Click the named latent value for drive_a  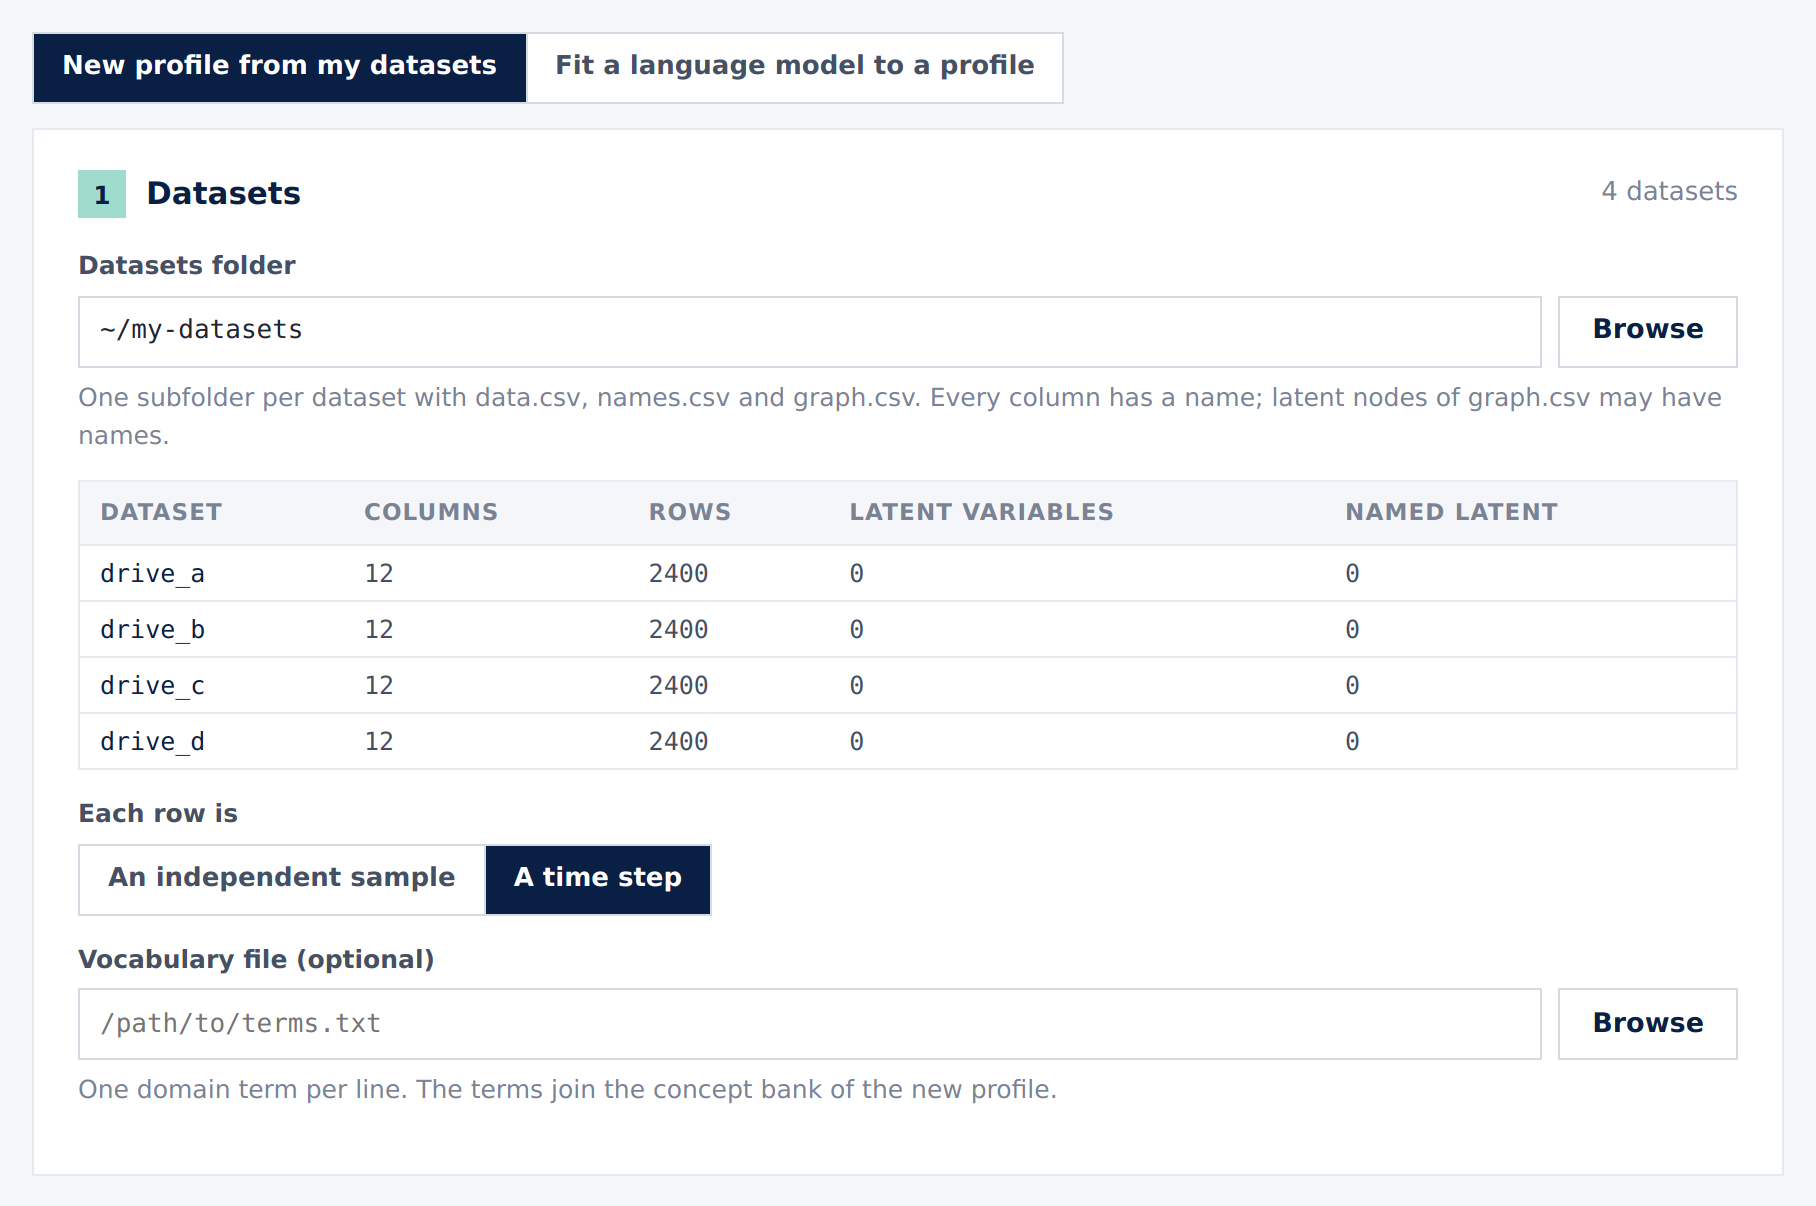pyautogui.click(x=1352, y=574)
